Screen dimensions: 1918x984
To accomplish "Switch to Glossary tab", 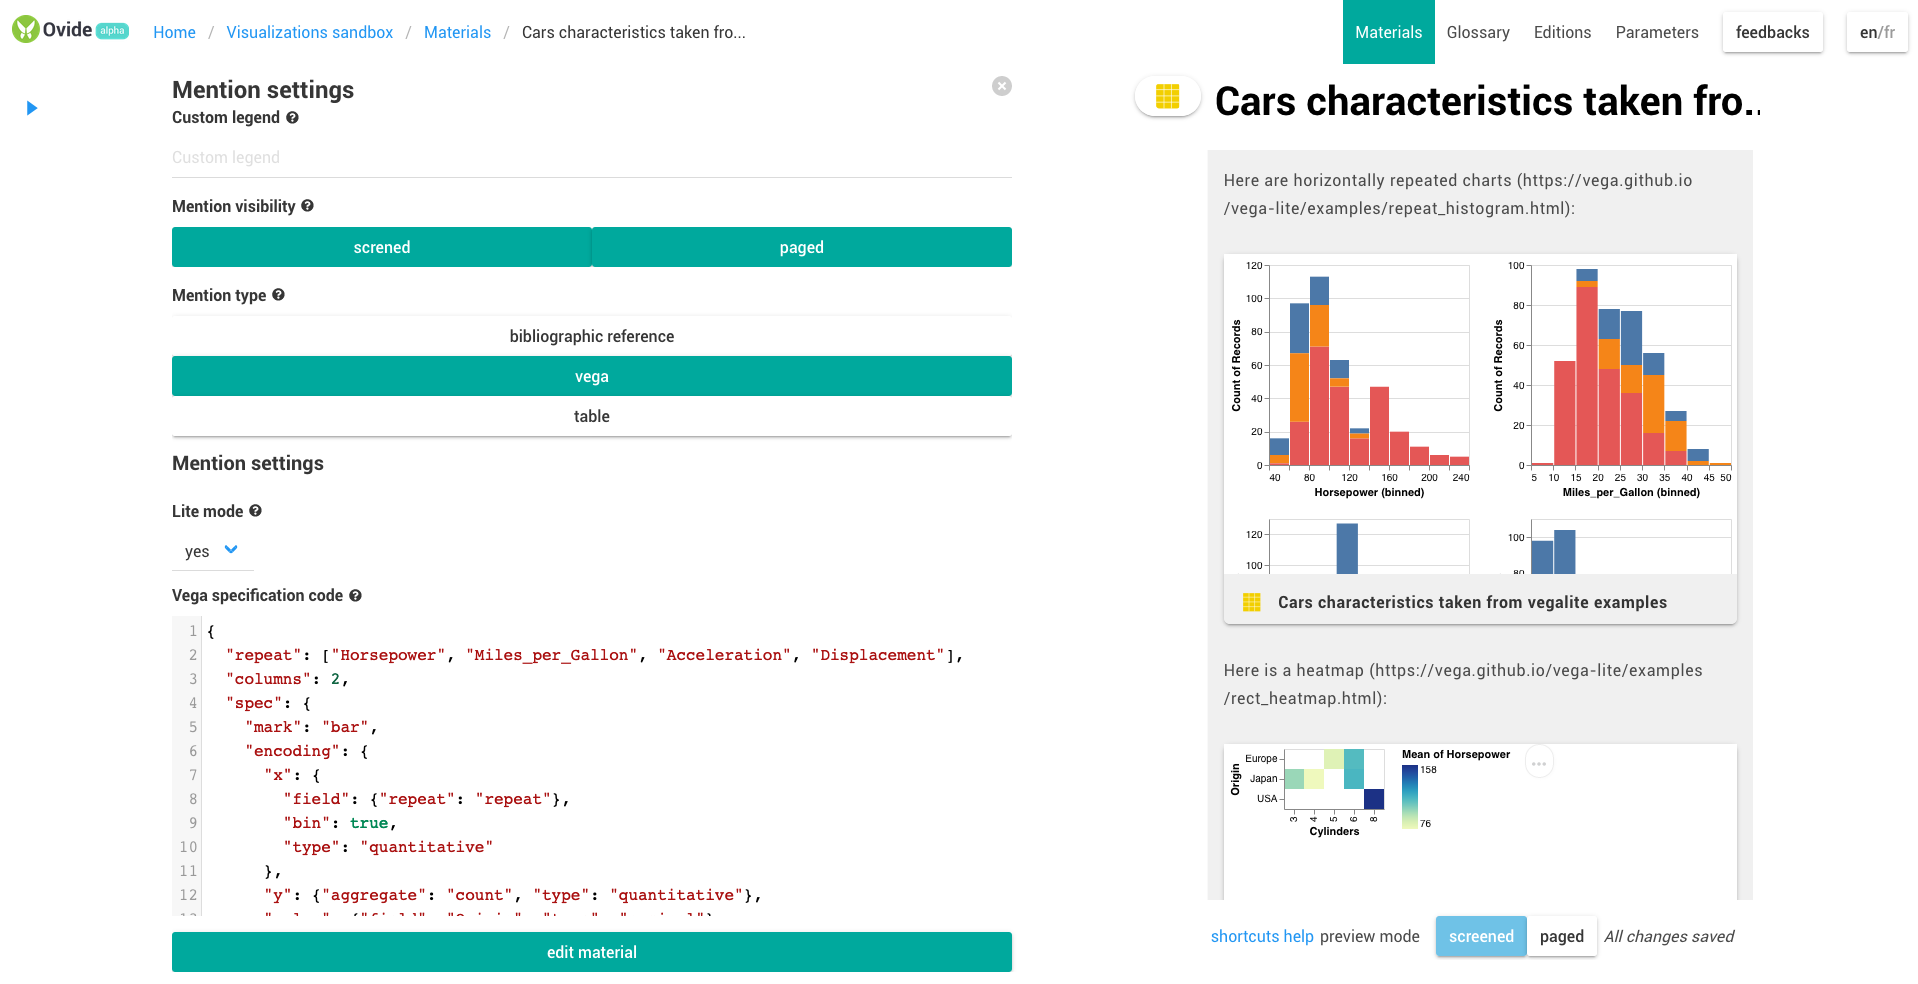I will (x=1478, y=32).
